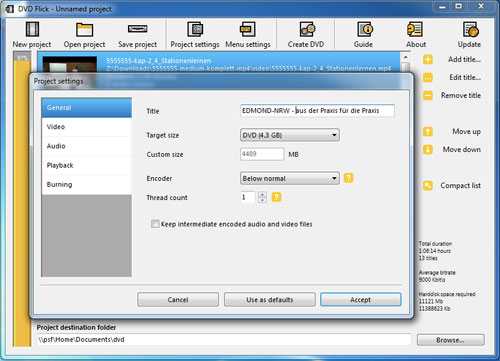500x361 pixels.
Task: Click the Compact list icon
Action: point(428,186)
